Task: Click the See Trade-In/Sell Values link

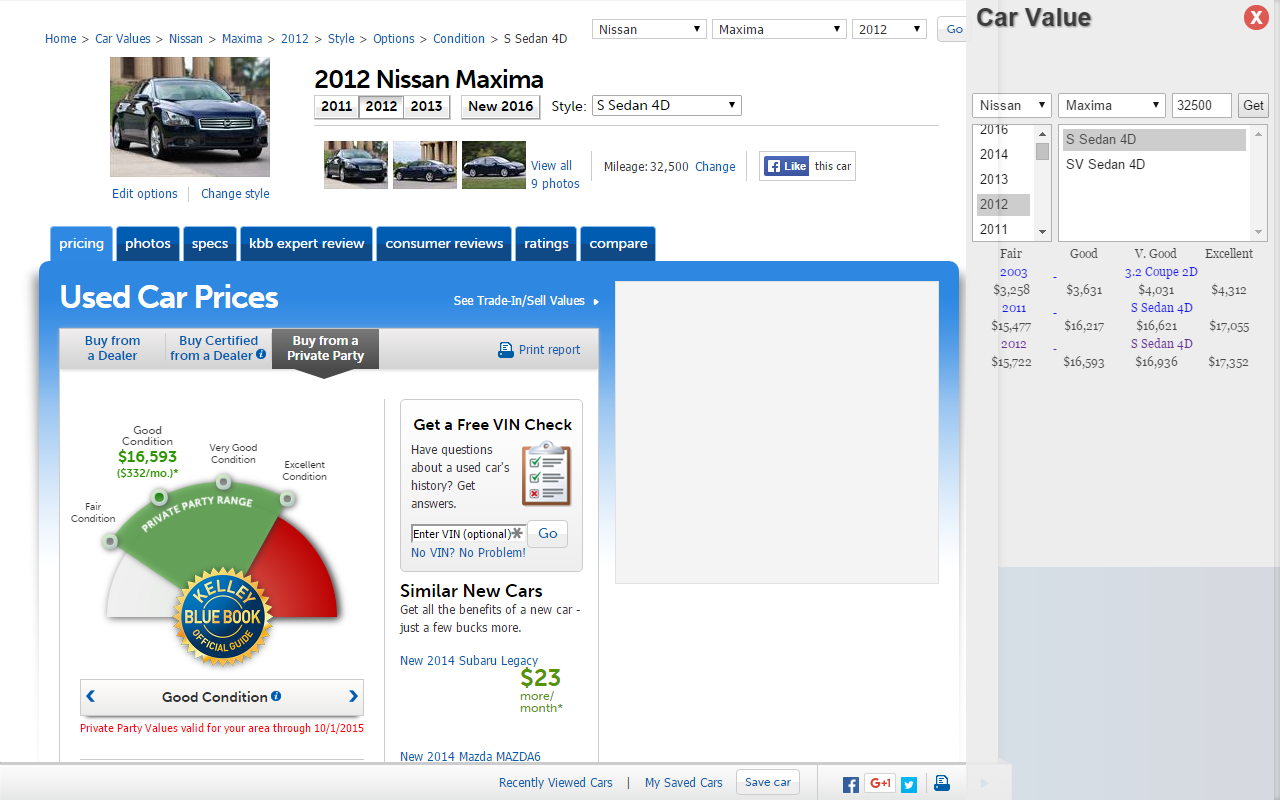Action: [520, 300]
